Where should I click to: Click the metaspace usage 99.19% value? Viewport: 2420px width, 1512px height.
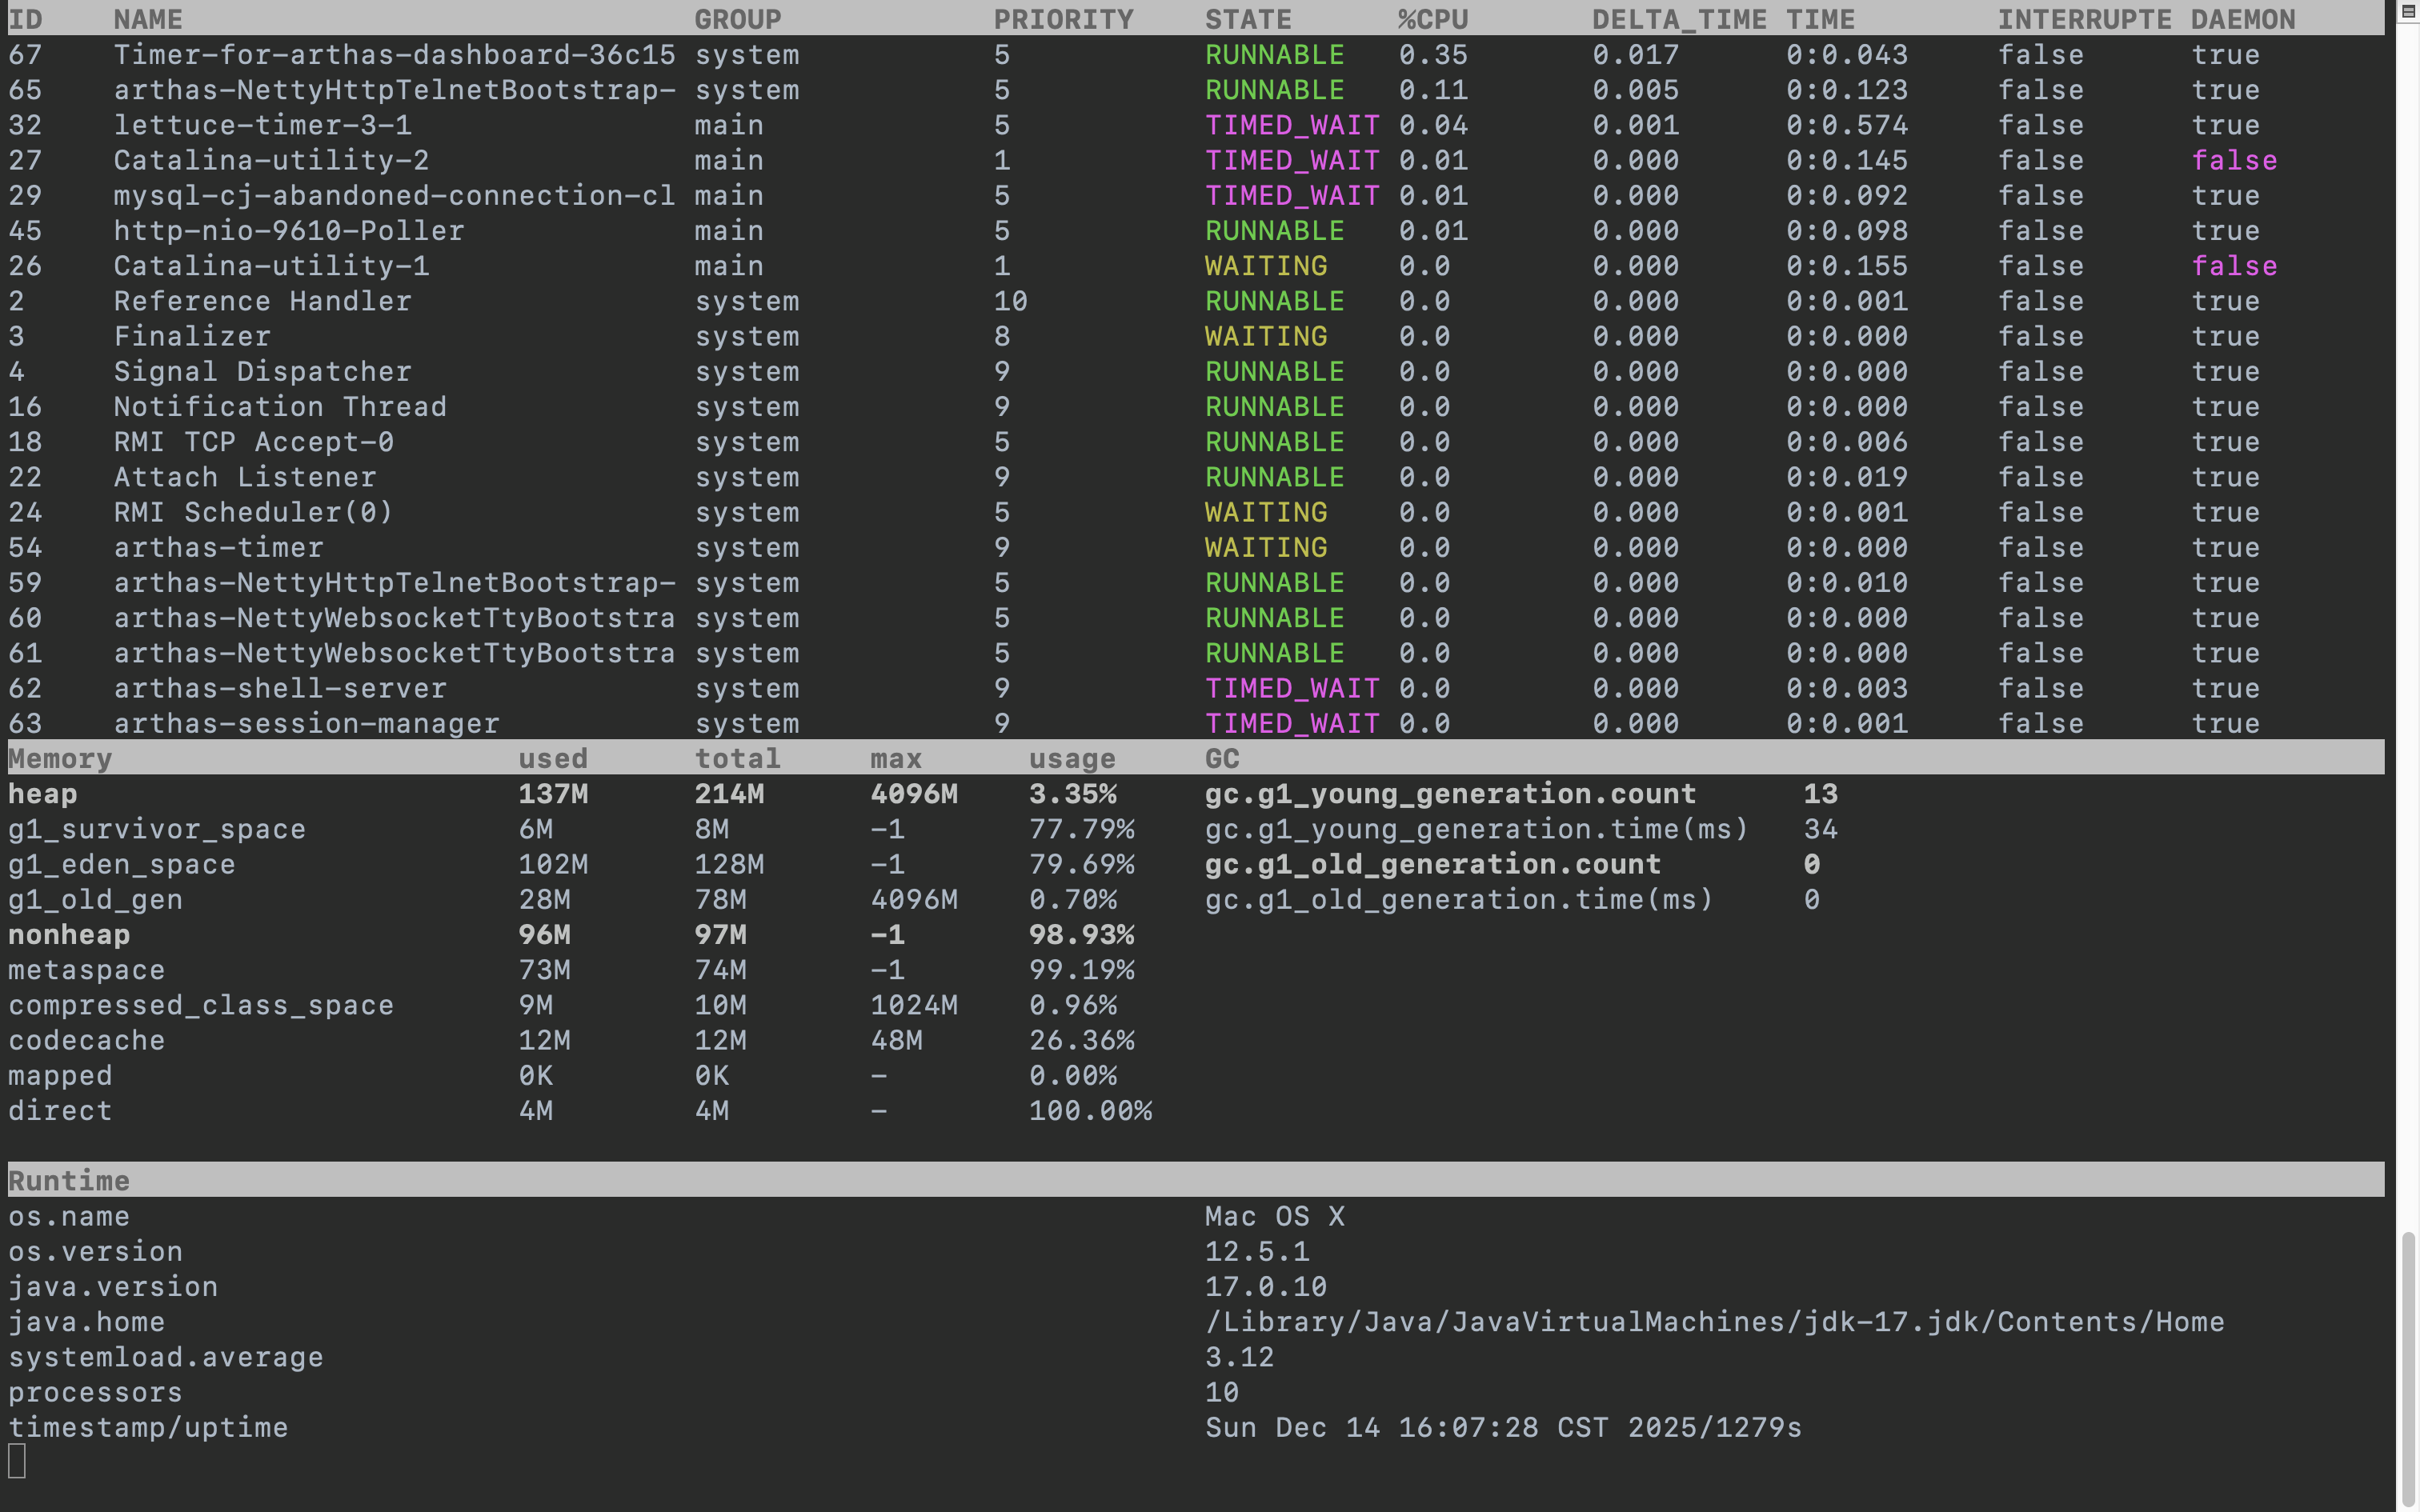1081,970
